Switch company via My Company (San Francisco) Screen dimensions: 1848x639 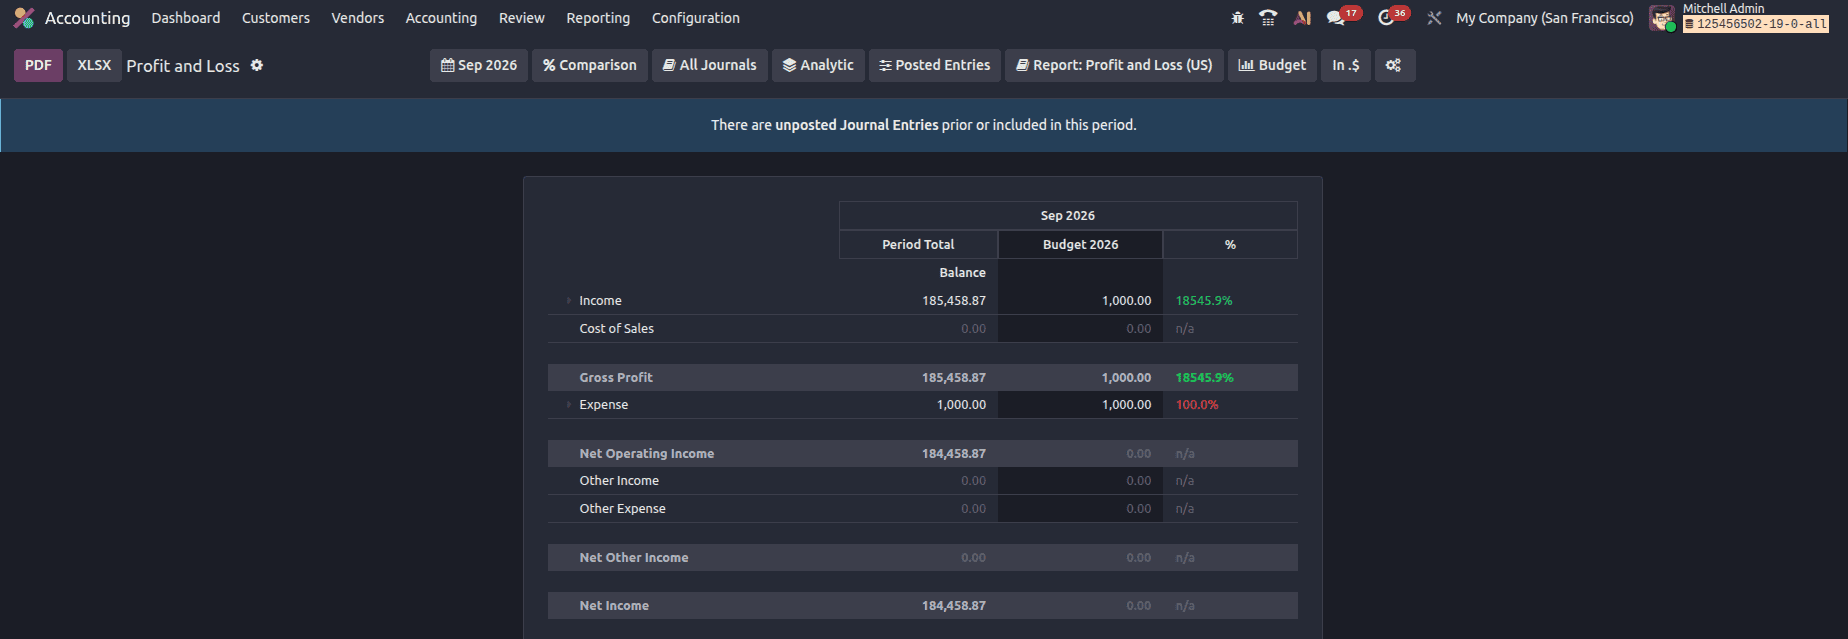[1545, 18]
